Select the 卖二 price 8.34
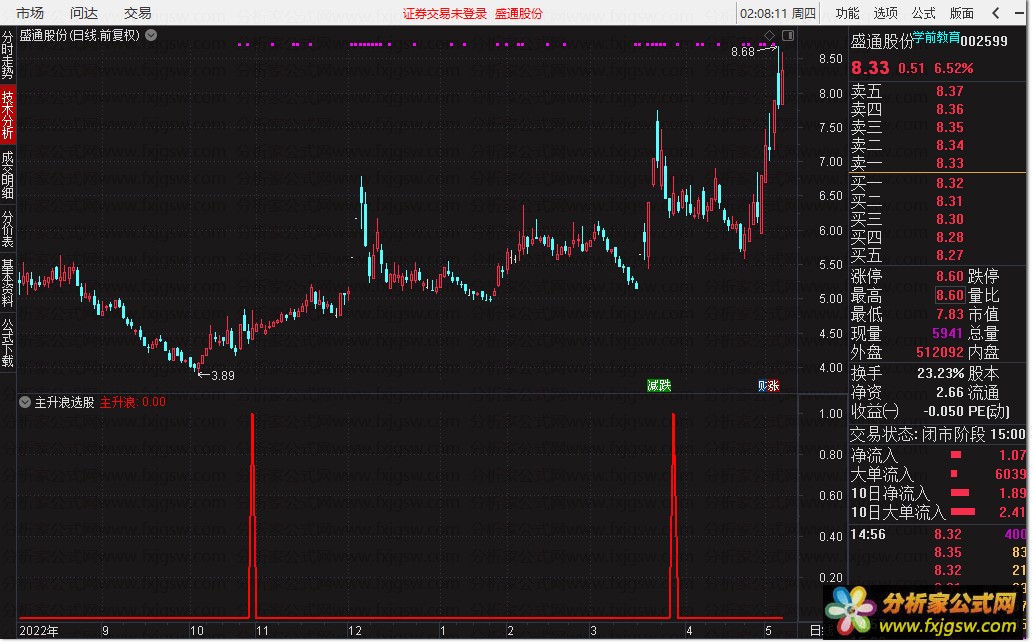The width and height of the screenshot is (1033, 643). coord(950,145)
